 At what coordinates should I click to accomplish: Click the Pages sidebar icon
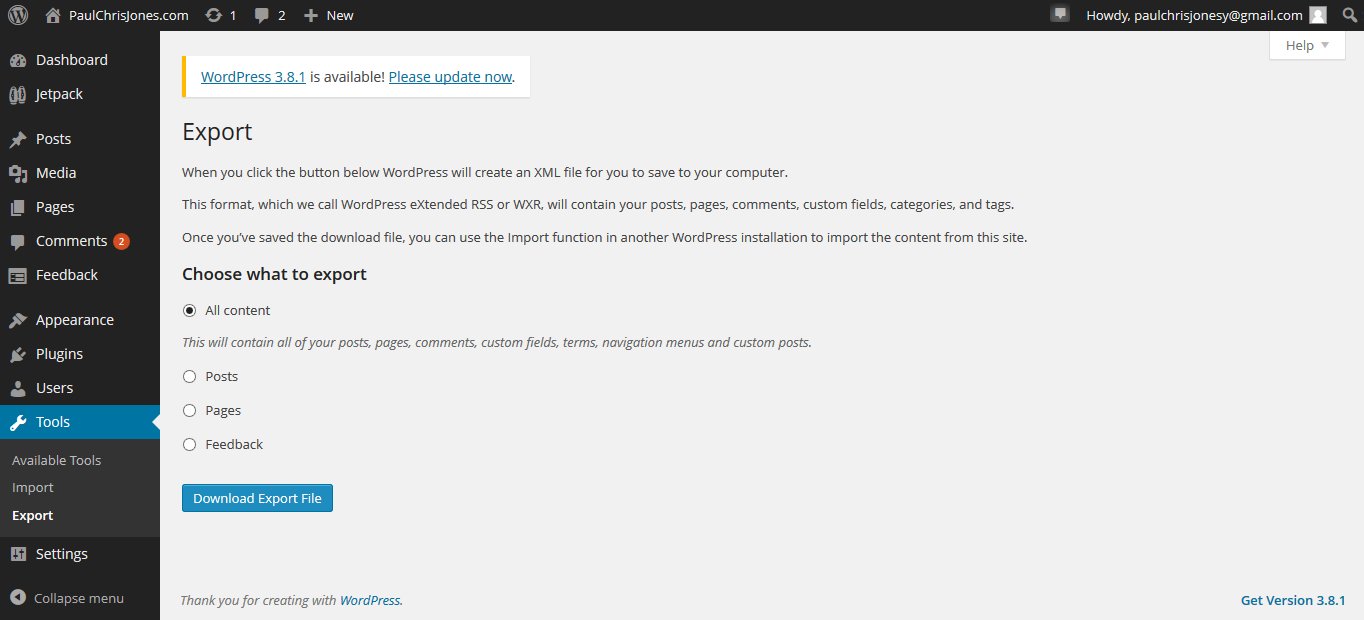tap(18, 207)
